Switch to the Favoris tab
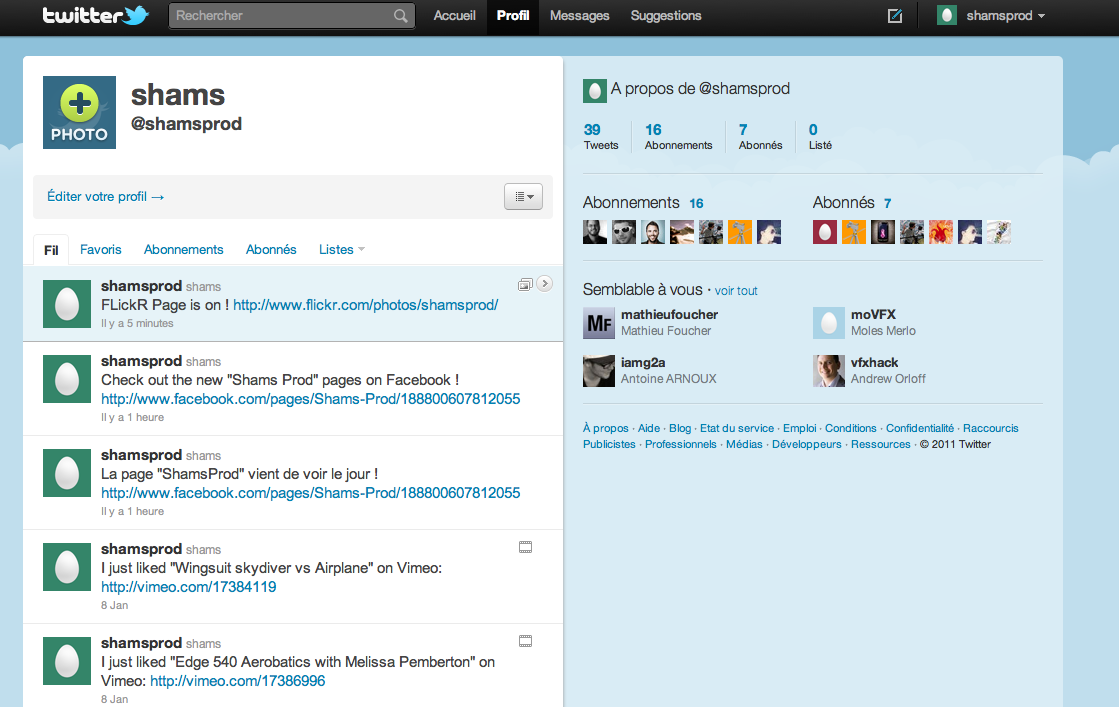The width and height of the screenshot is (1119, 707). (101, 249)
